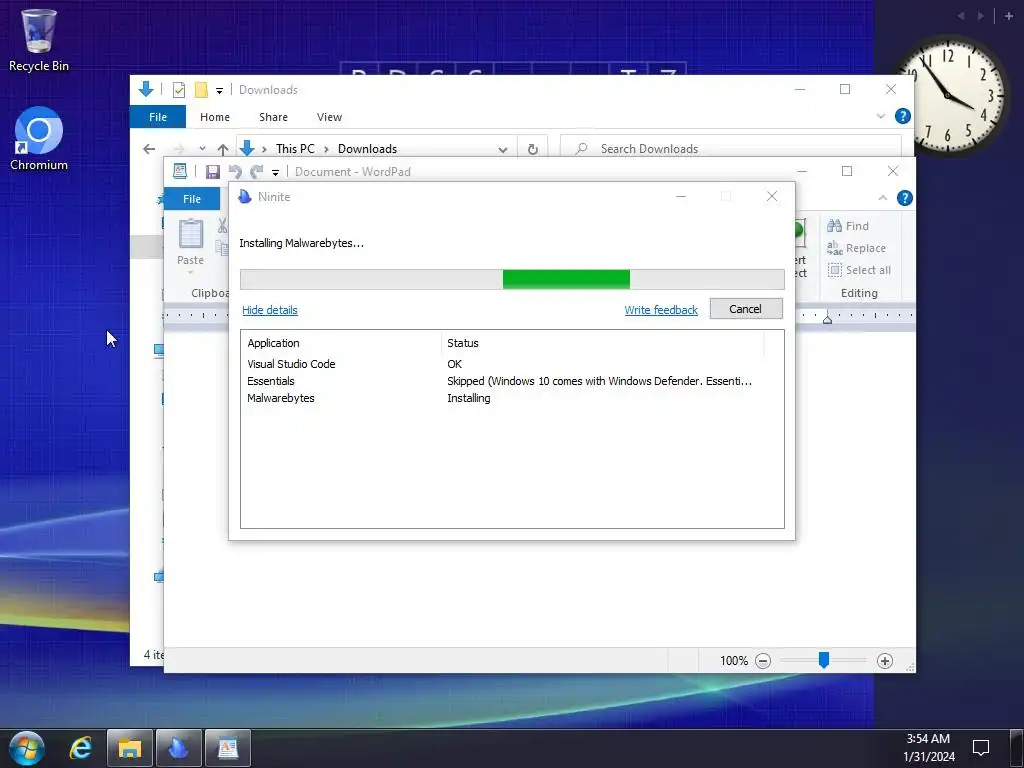Click the WordPad application icon in its title bar
The width and height of the screenshot is (1024, 768).
[x=180, y=171]
